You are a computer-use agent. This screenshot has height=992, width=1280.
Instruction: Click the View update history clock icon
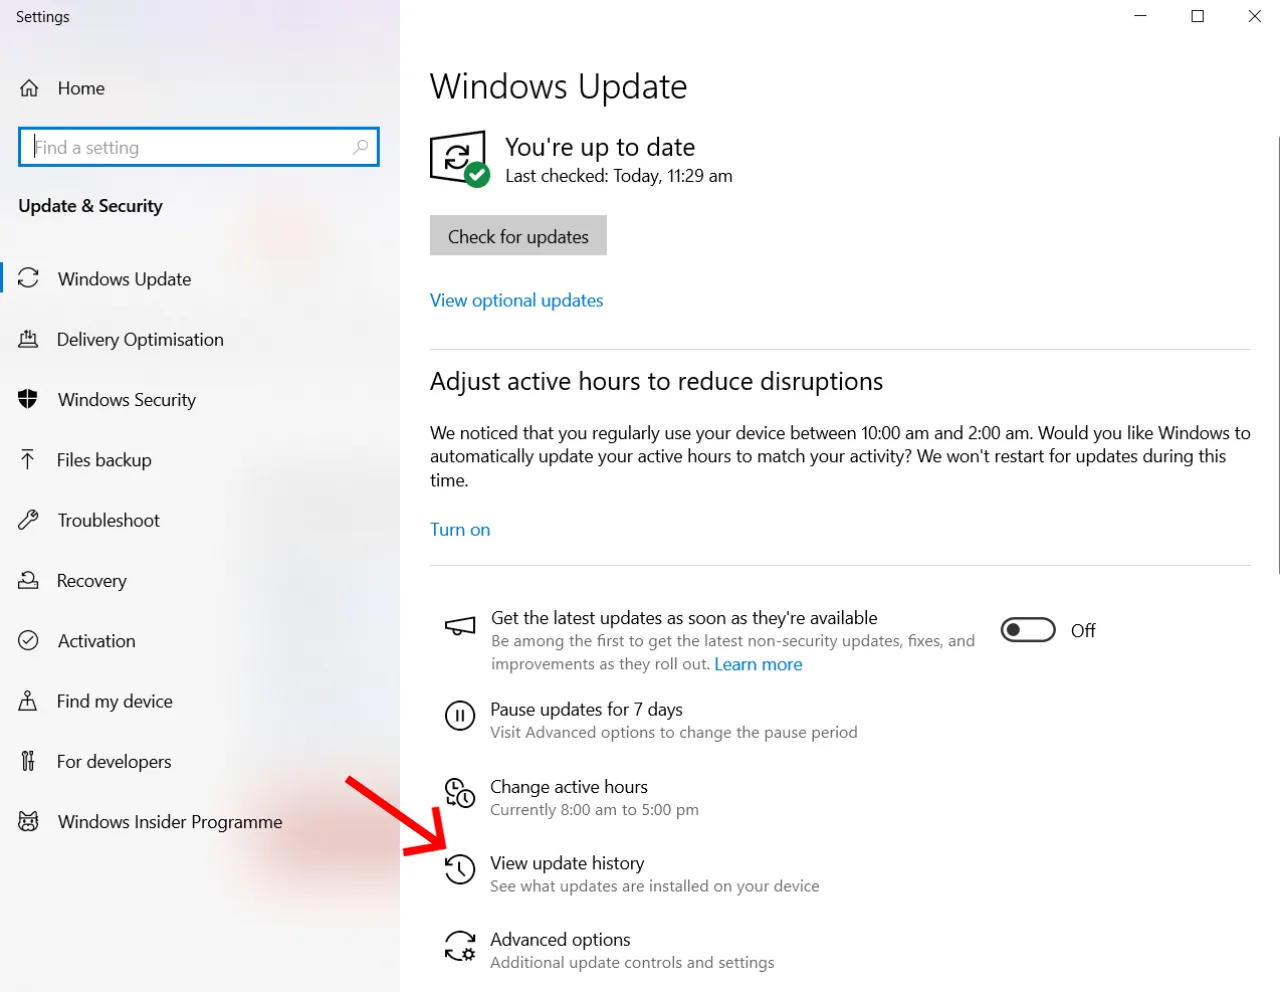[x=459, y=869]
